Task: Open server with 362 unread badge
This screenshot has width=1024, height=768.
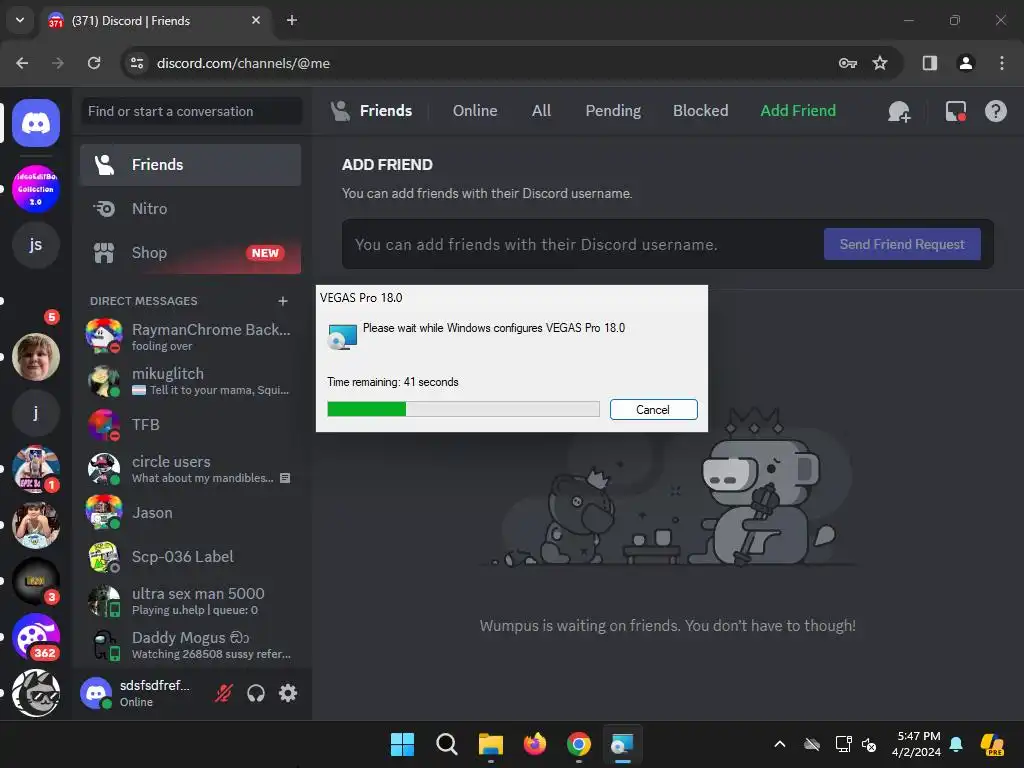Action: click(x=36, y=637)
